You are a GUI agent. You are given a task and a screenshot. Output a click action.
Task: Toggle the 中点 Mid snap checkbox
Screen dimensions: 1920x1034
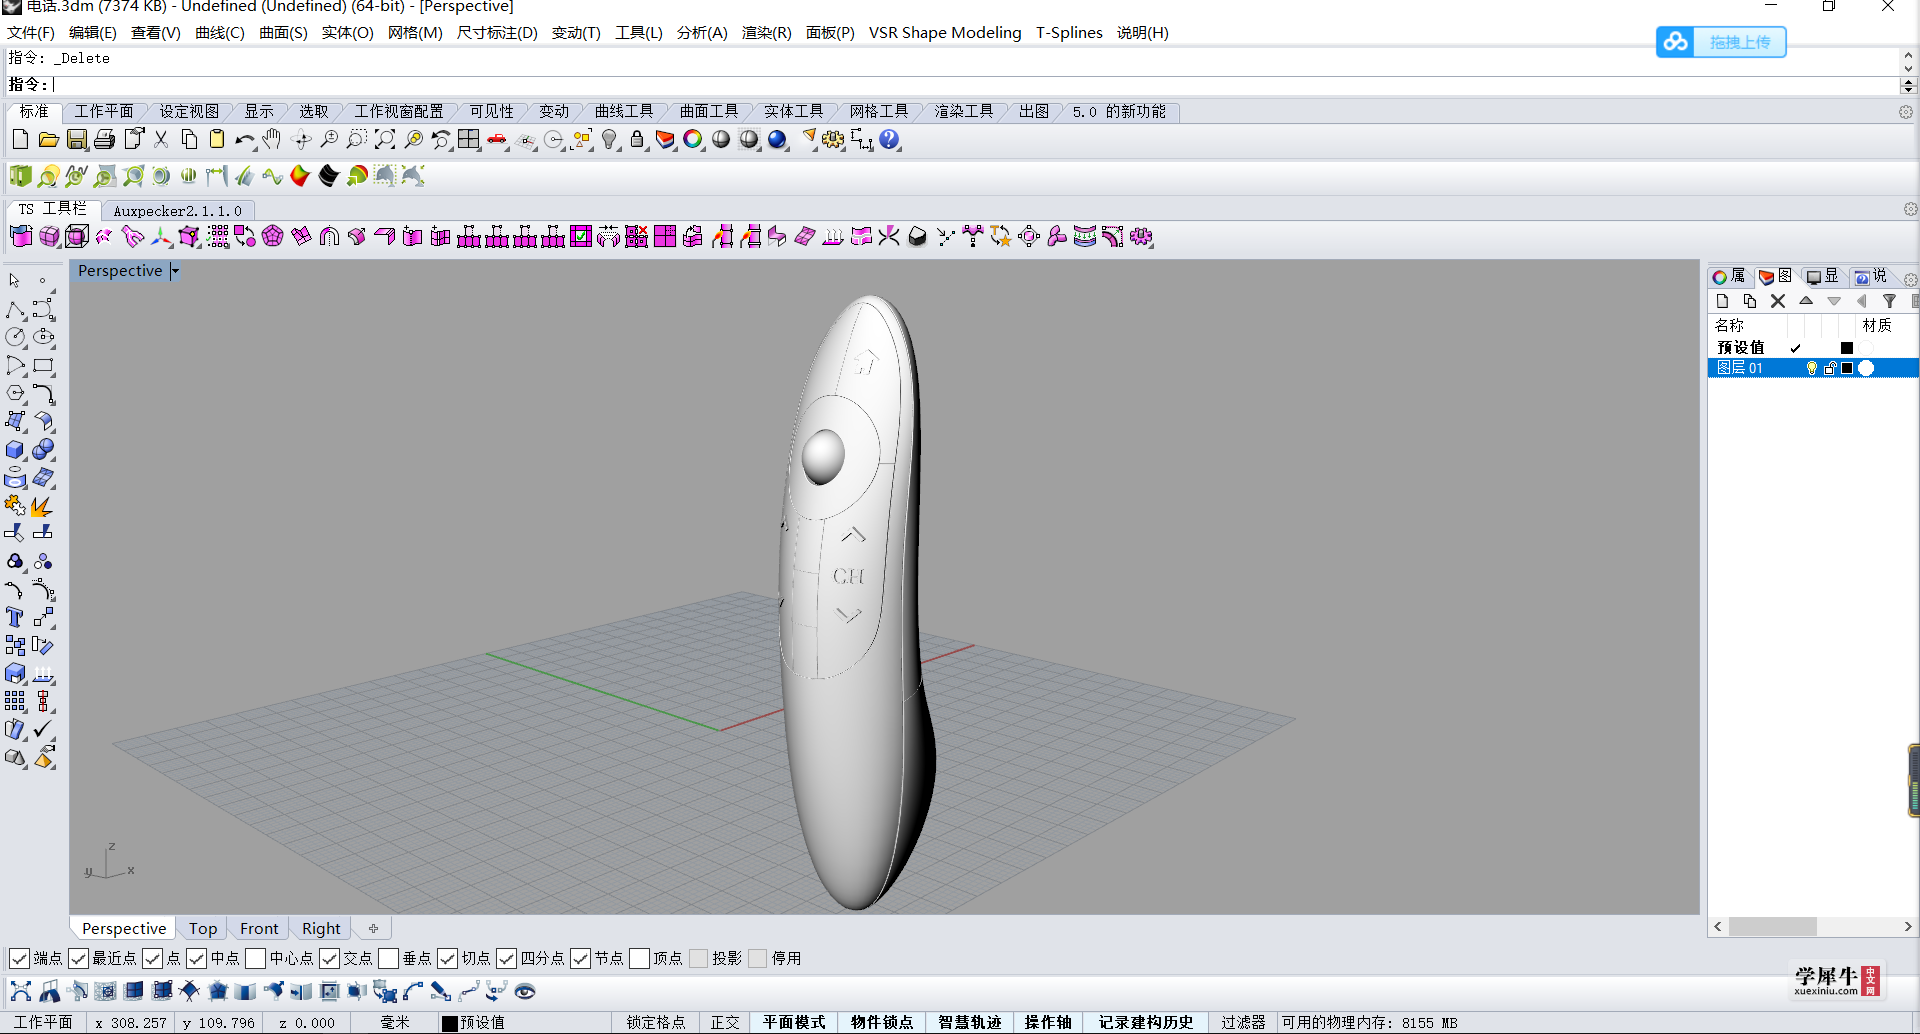(196, 959)
